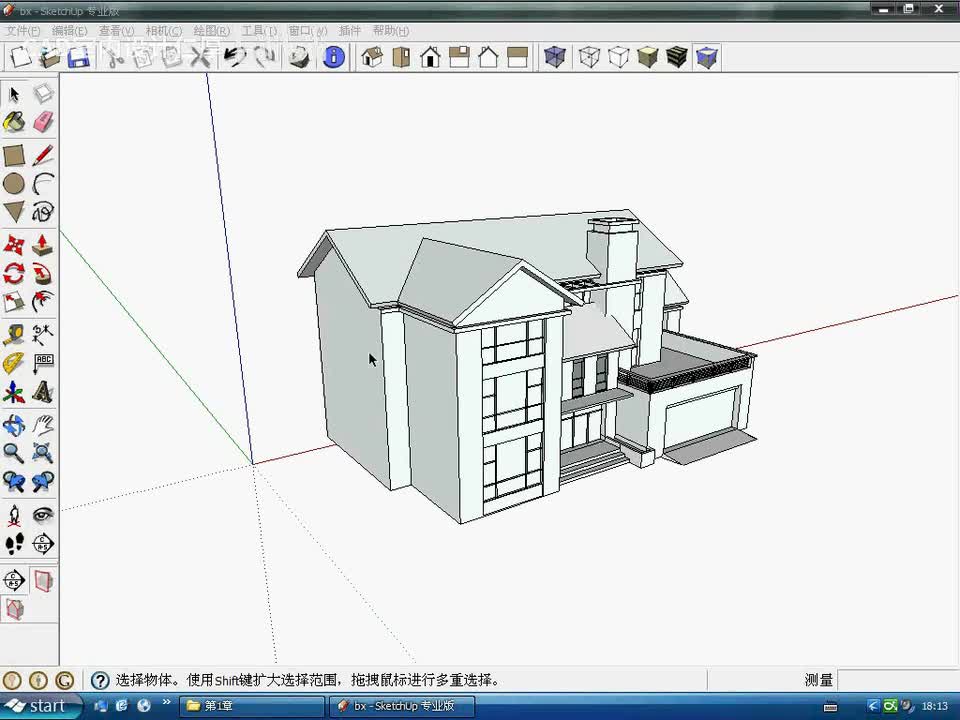Open Model Info from the toolbar
This screenshot has height=720, width=960.
(334, 57)
